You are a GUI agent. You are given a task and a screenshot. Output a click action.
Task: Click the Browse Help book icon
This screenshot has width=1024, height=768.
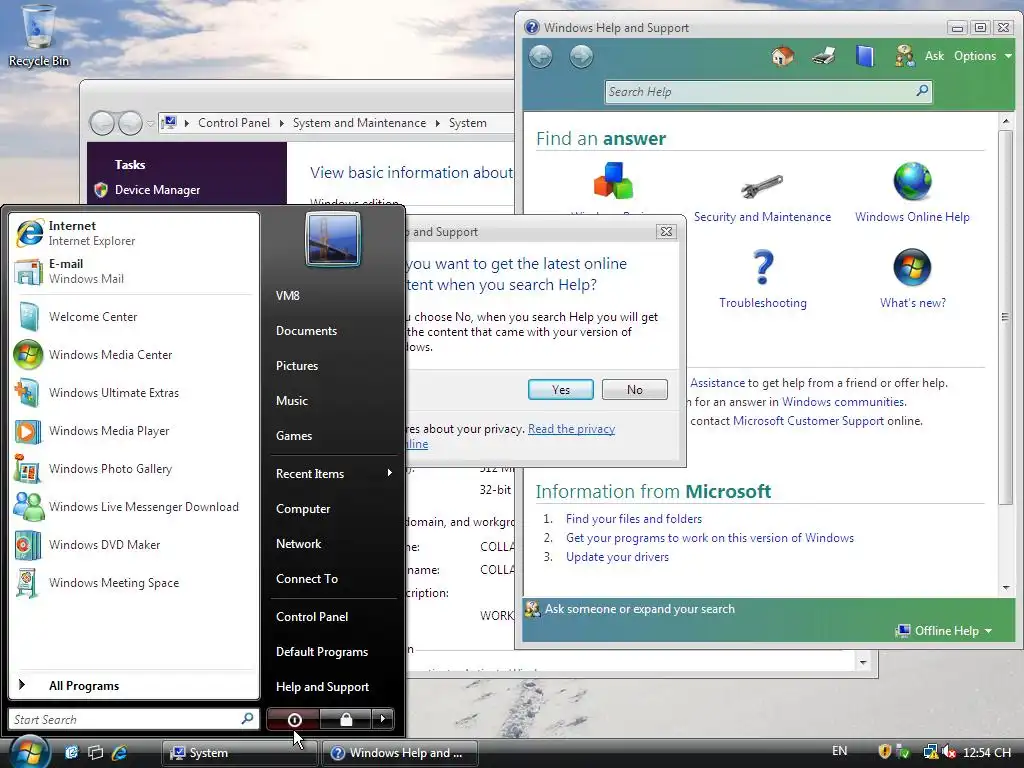865,56
